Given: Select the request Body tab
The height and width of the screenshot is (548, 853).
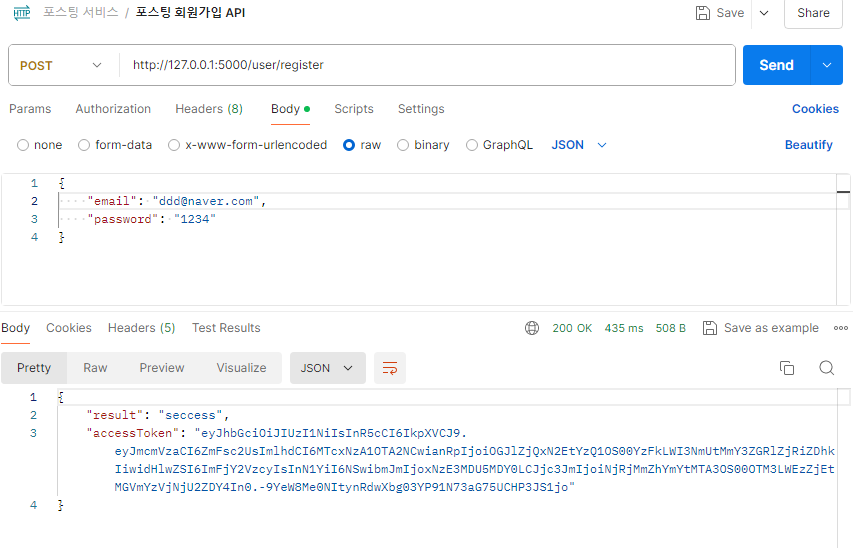Looking at the screenshot, I should (290, 109).
